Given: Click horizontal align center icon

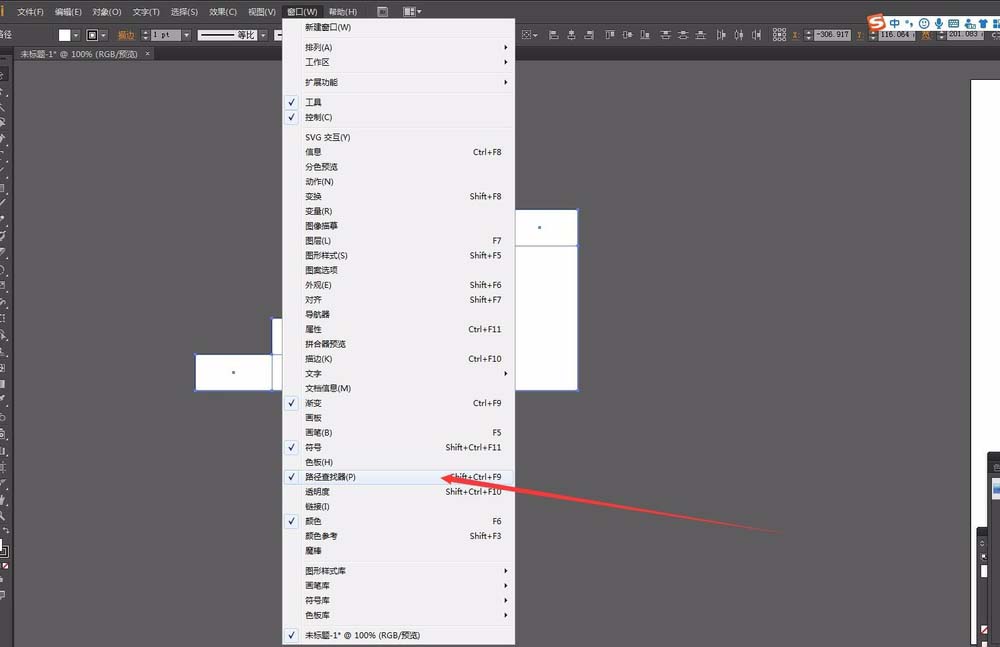Looking at the screenshot, I should pyautogui.click(x=571, y=35).
